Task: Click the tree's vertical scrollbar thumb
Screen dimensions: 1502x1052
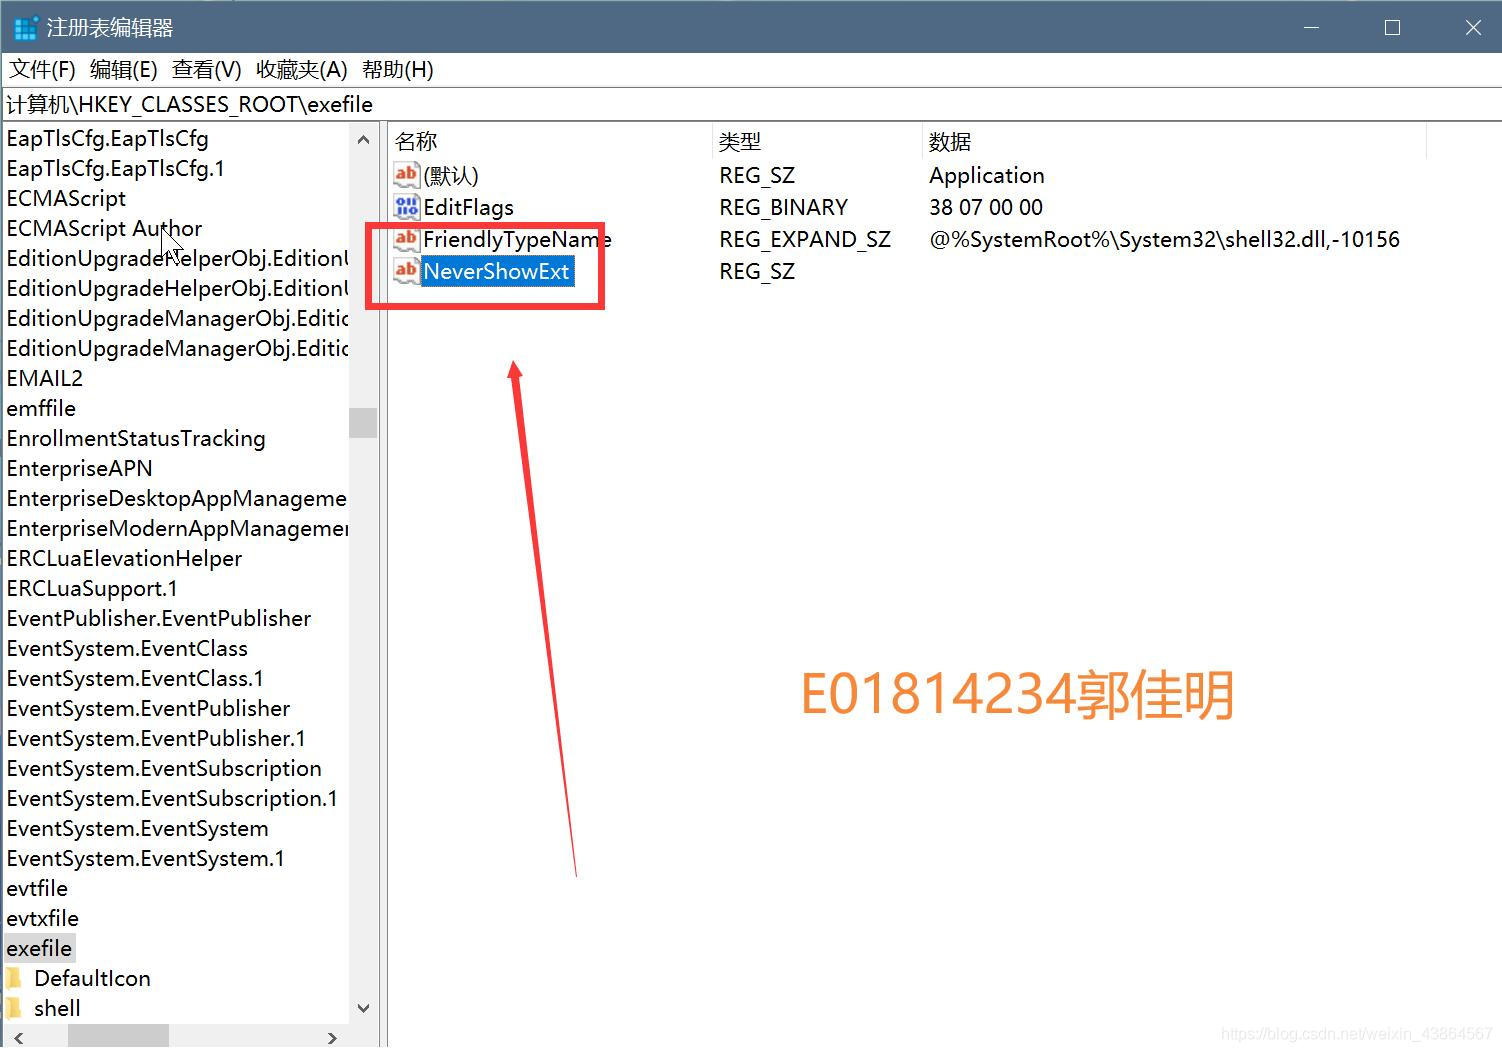Action: (363, 422)
